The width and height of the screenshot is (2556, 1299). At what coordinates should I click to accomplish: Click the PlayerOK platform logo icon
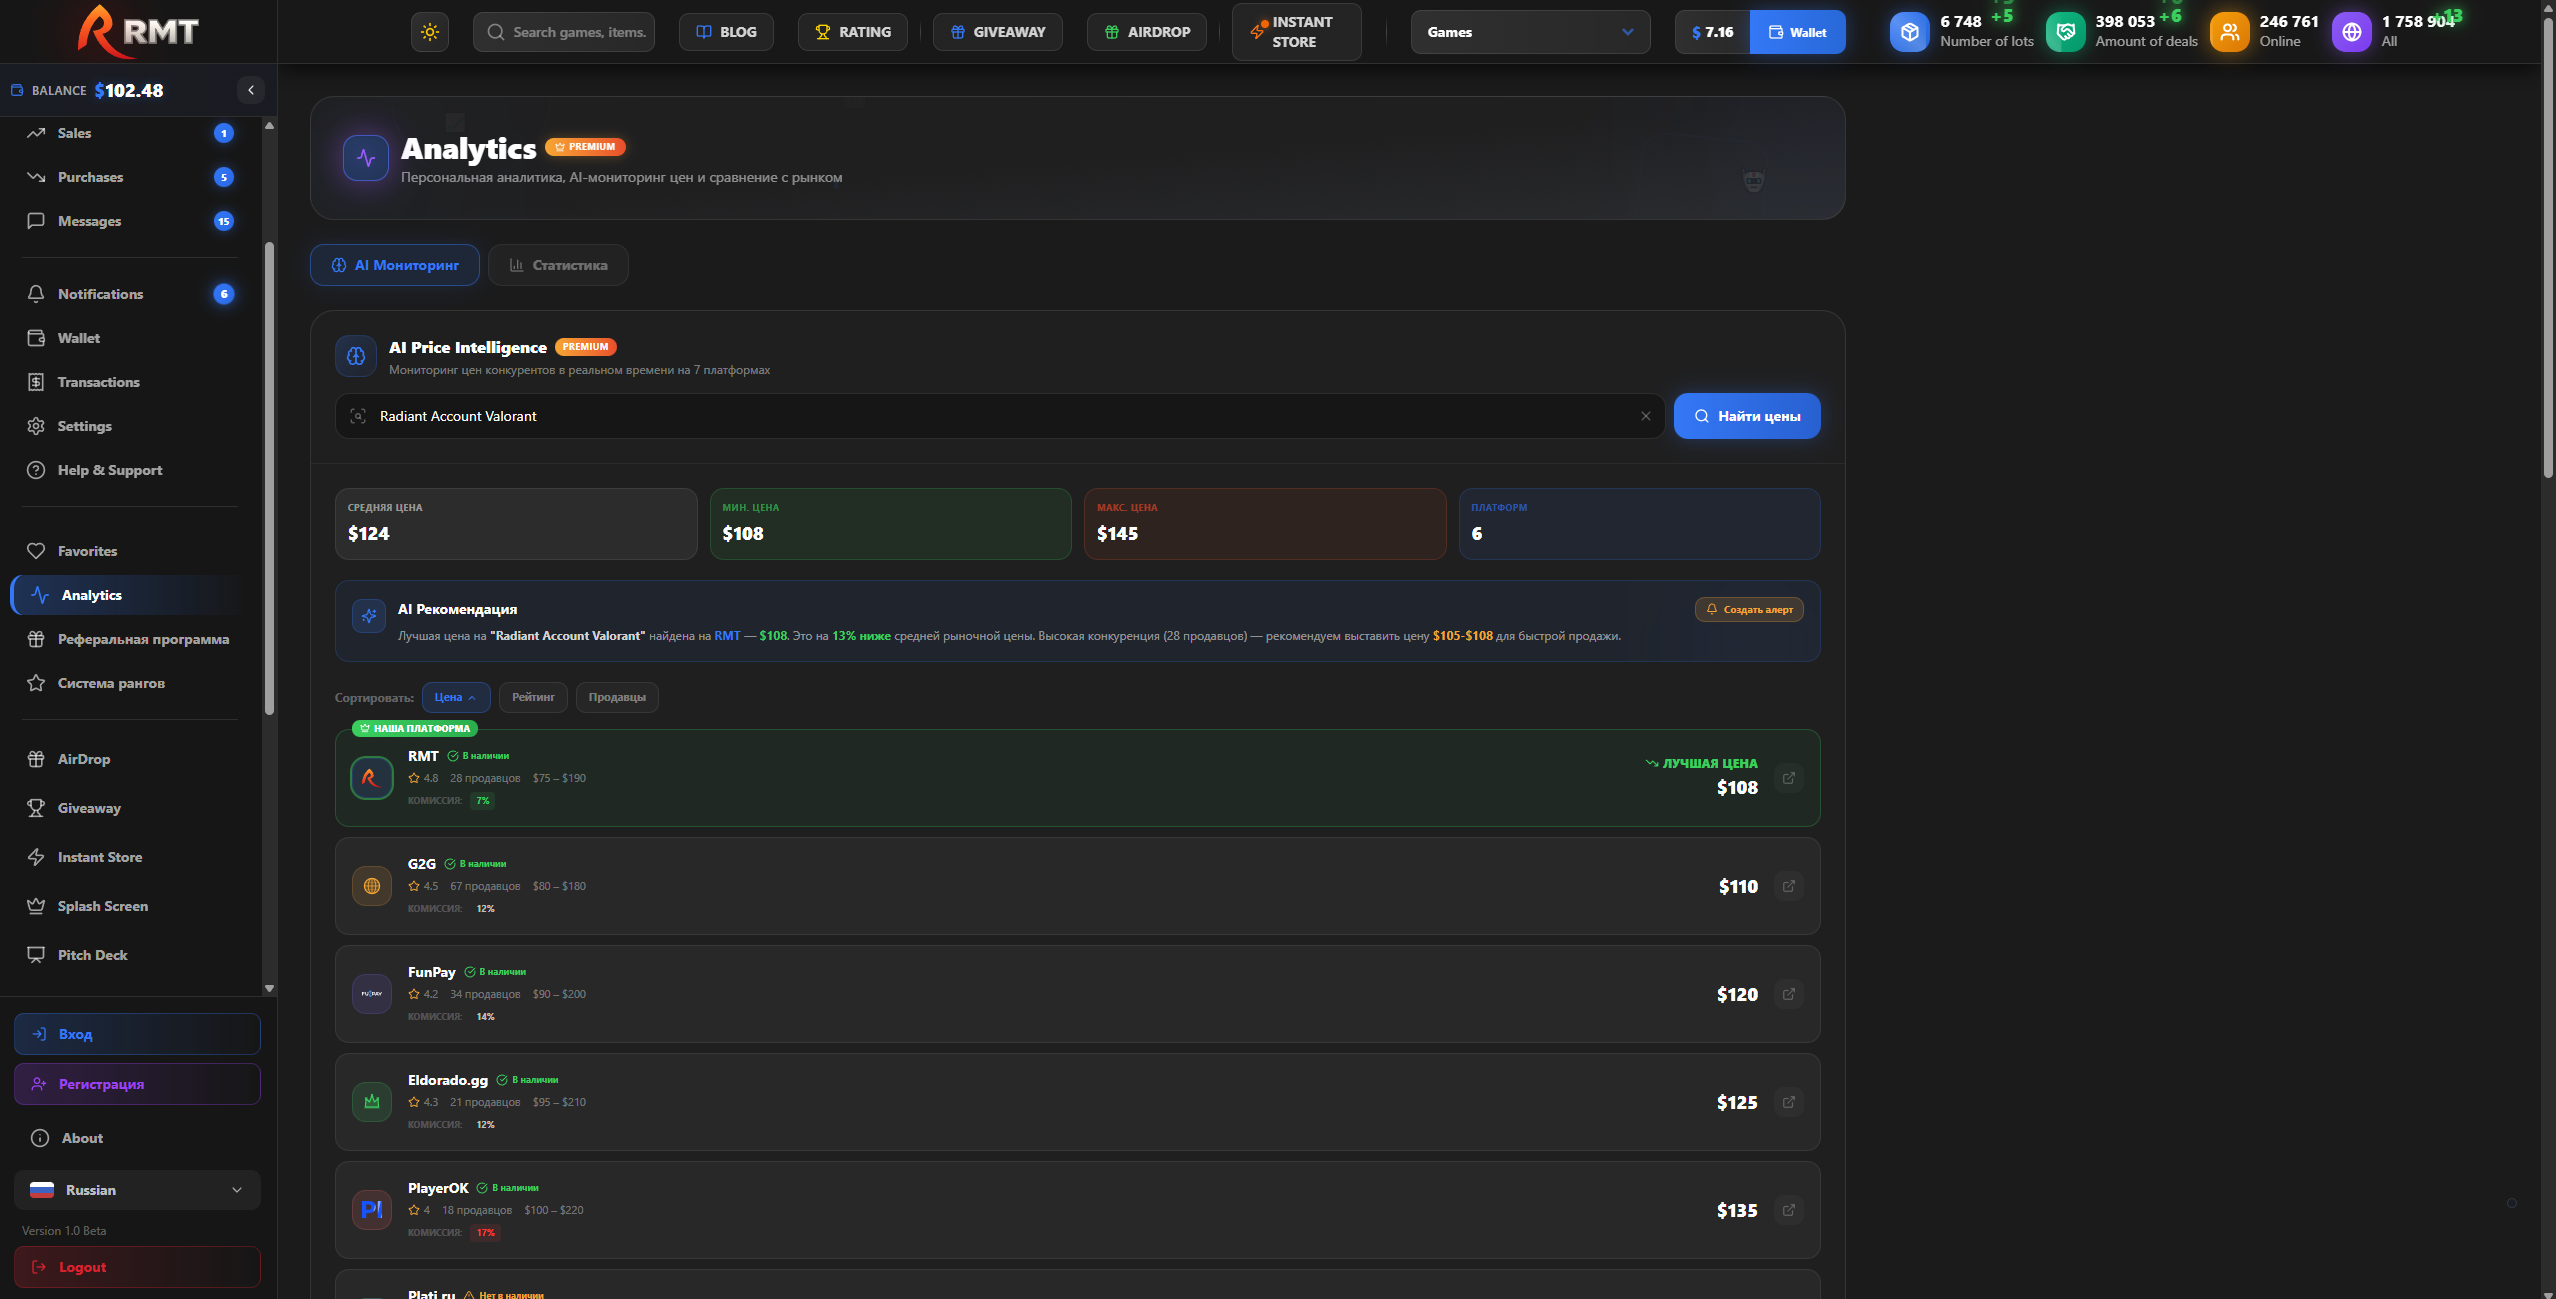[372, 1210]
